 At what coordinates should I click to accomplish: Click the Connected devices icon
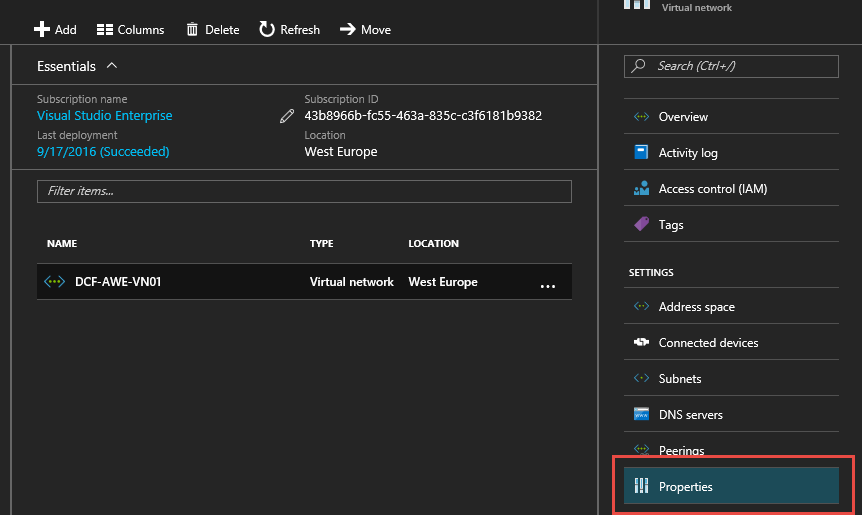coord(641,343)
